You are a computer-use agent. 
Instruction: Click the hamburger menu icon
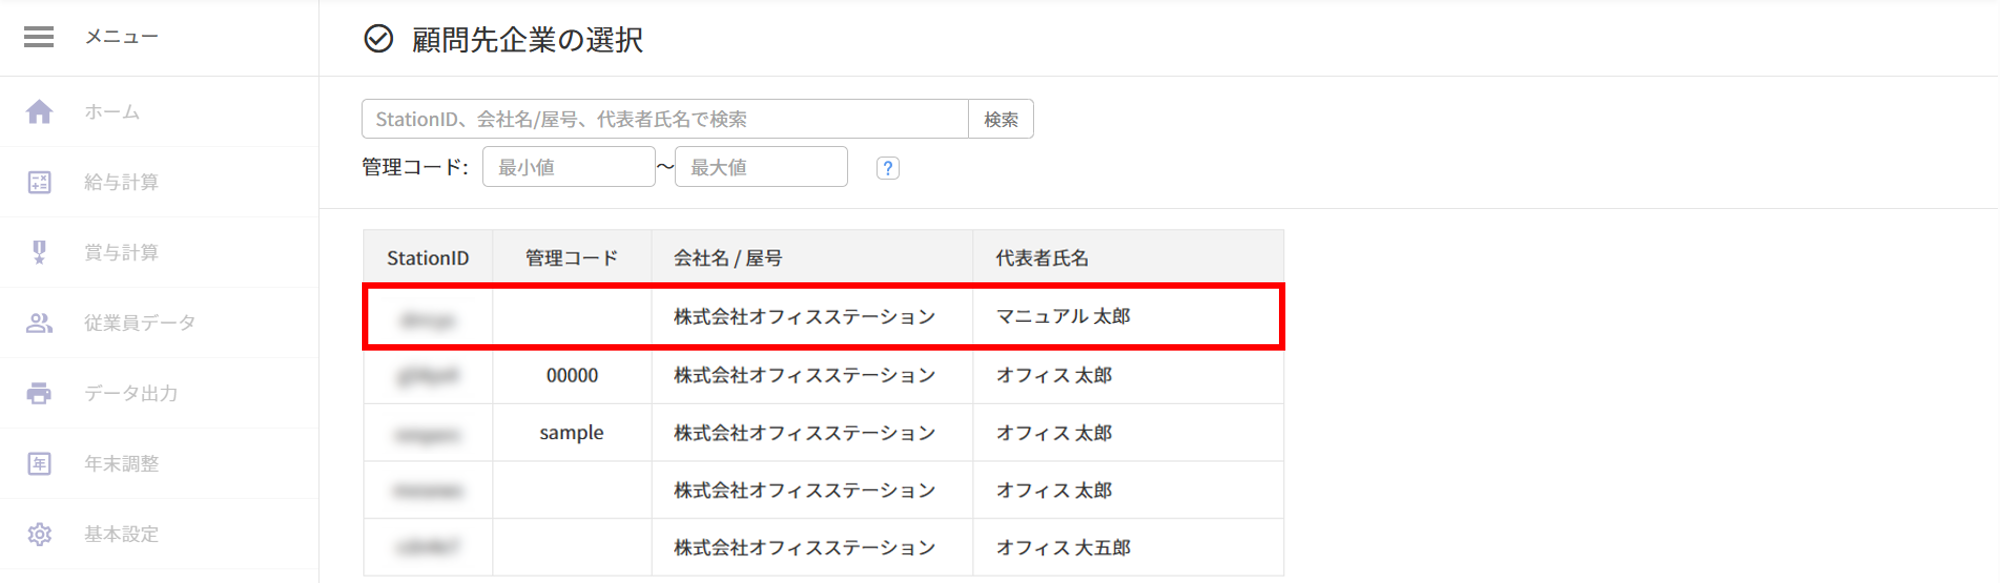pyautogui.click(x=39, y=37)
